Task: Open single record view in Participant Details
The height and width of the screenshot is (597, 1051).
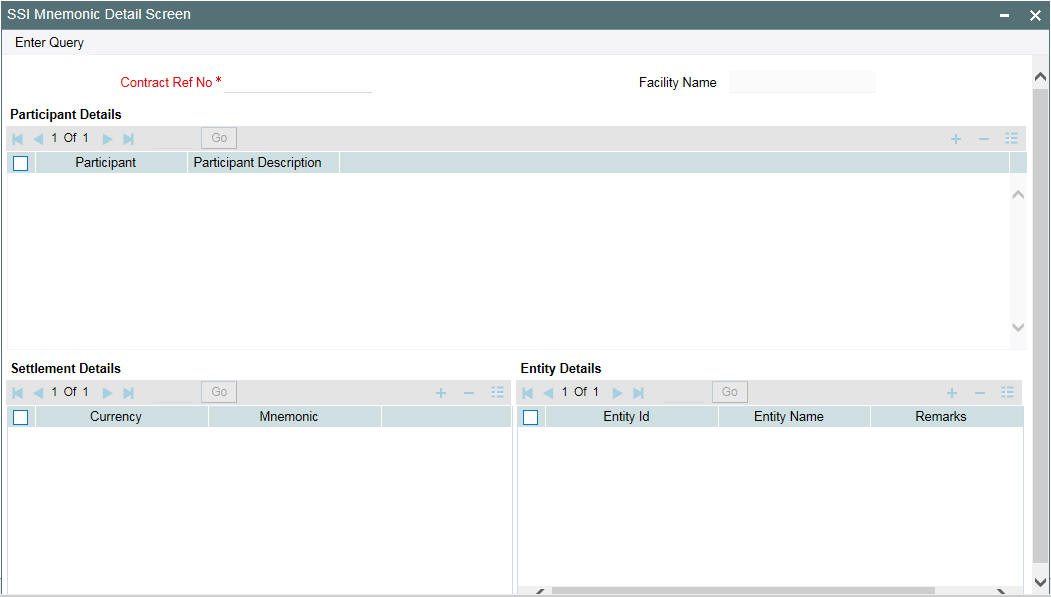Action: click(1011, 138)
